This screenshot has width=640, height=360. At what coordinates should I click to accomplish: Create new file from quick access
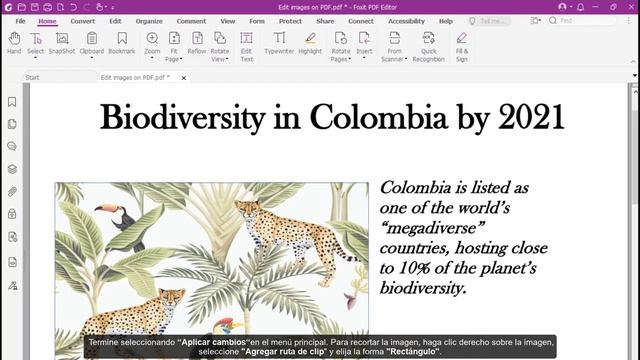click(60, 7)
